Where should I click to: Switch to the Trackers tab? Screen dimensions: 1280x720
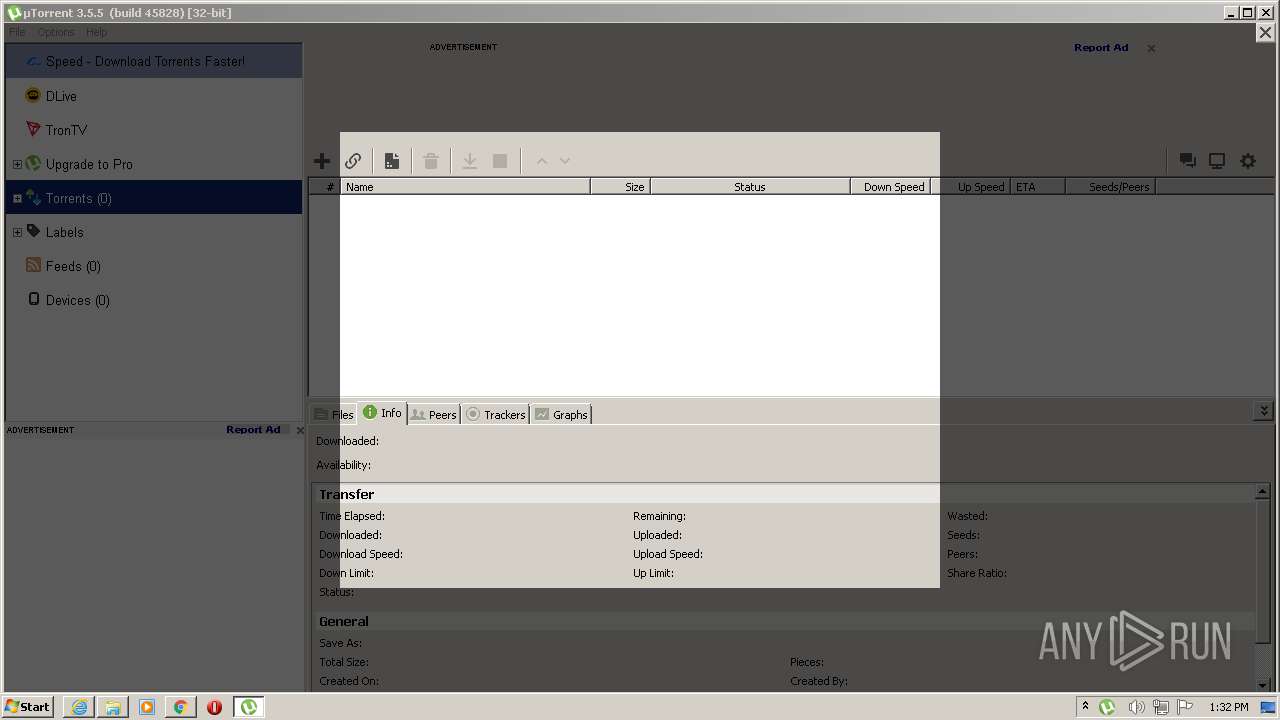pyautogui.click(x=496, y=414)
